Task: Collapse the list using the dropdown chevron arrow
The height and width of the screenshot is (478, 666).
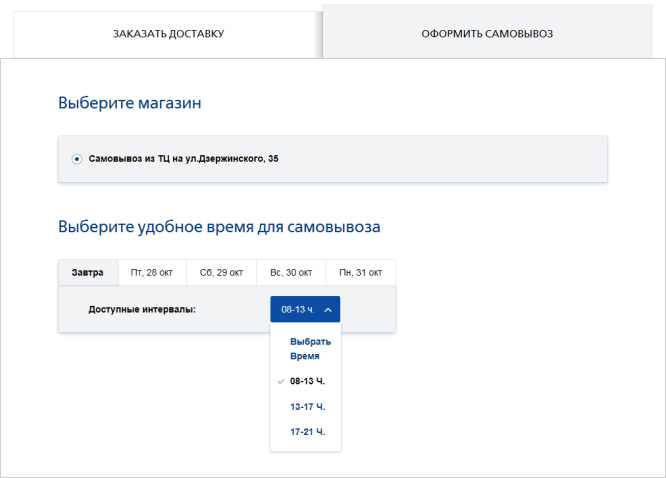Action: (328, 310)
